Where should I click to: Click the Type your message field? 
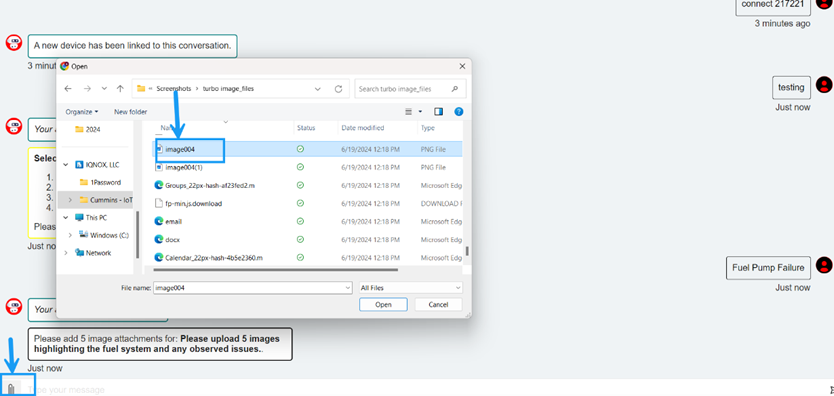pyautogui.click(x=426, y=390)
